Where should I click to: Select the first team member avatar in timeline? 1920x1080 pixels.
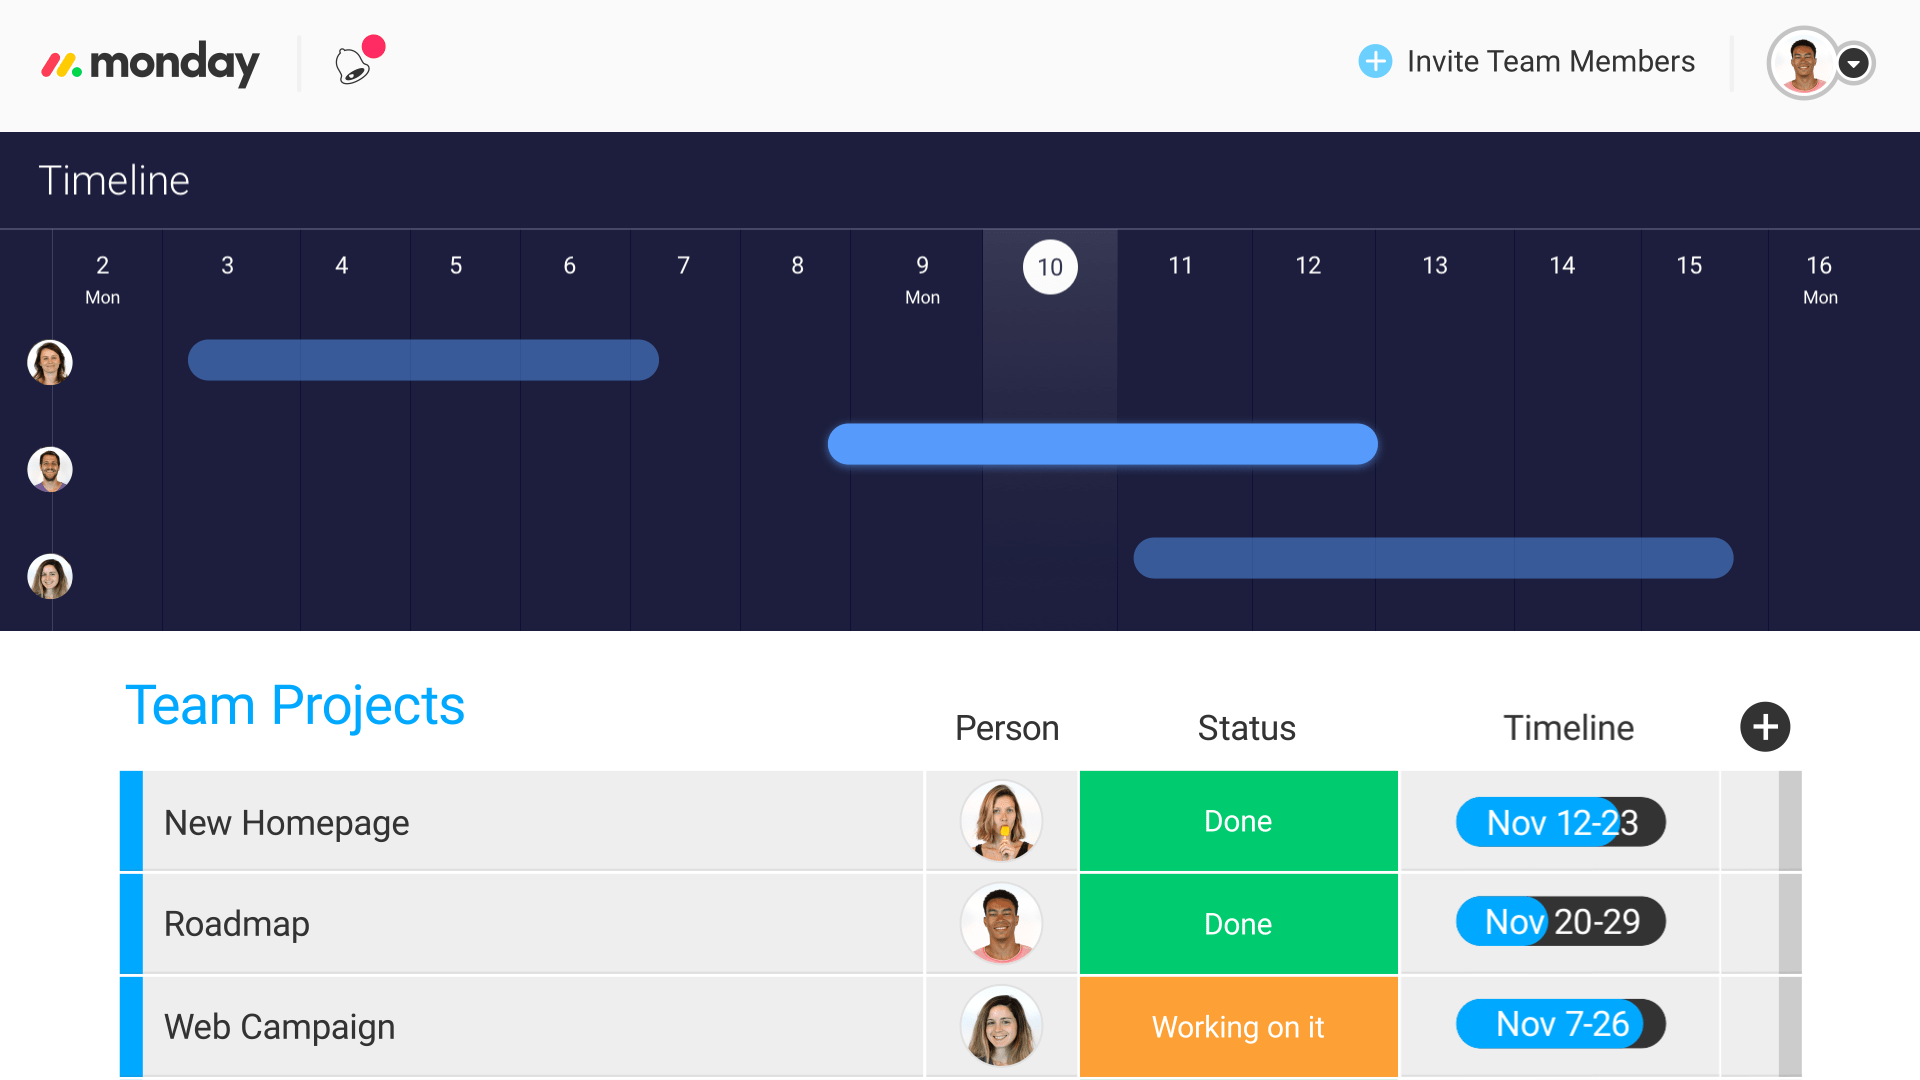coord(50,361)
